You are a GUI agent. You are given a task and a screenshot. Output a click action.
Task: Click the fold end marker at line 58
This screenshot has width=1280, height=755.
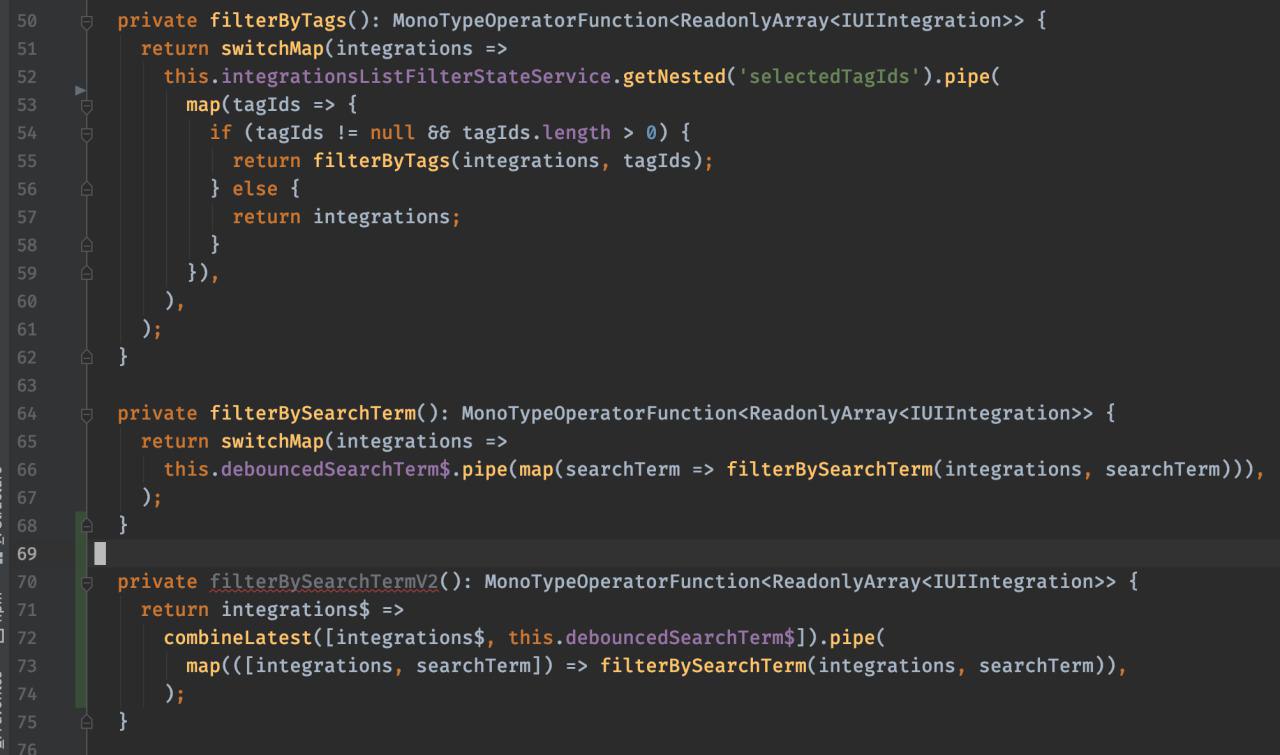tap(87, 245)
